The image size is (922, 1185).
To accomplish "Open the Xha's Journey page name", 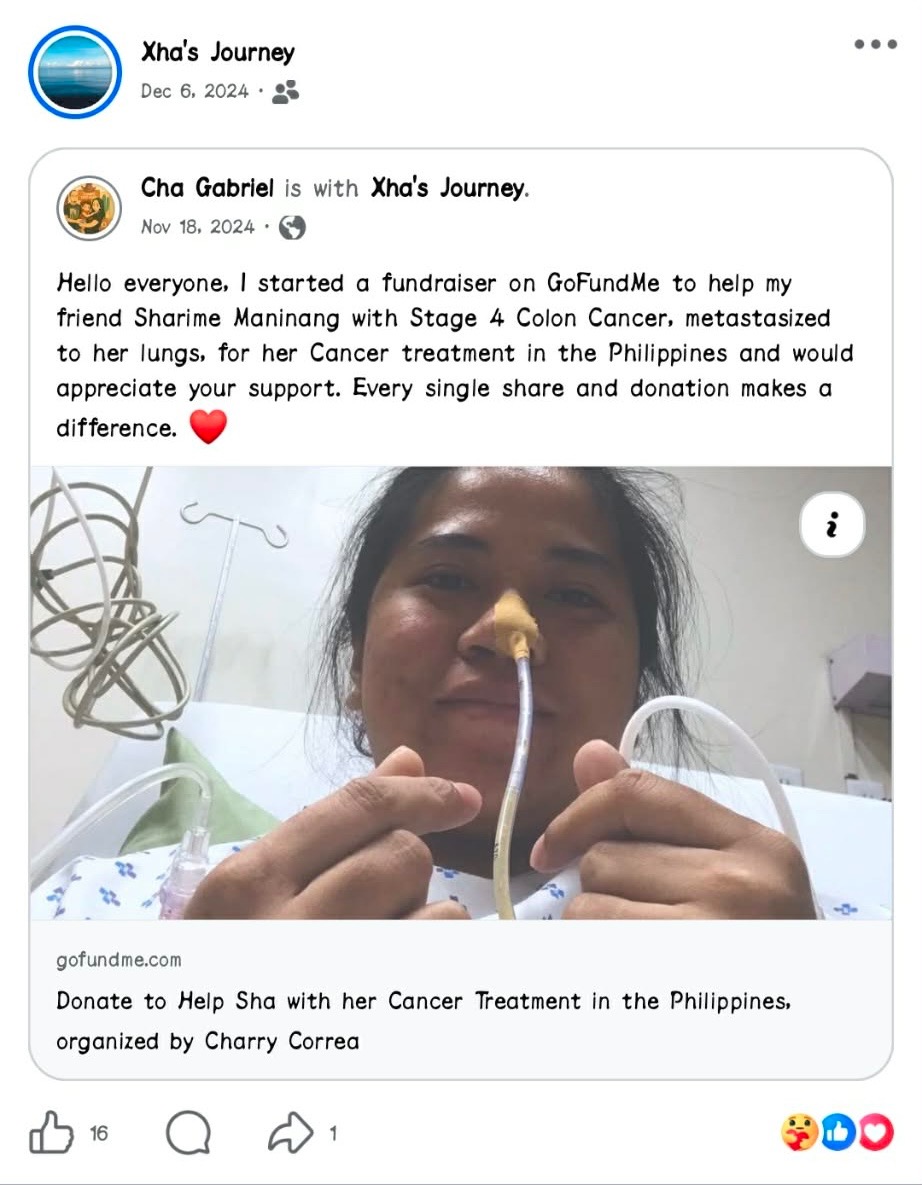I will pyautogui.click(x=218, y=52).
